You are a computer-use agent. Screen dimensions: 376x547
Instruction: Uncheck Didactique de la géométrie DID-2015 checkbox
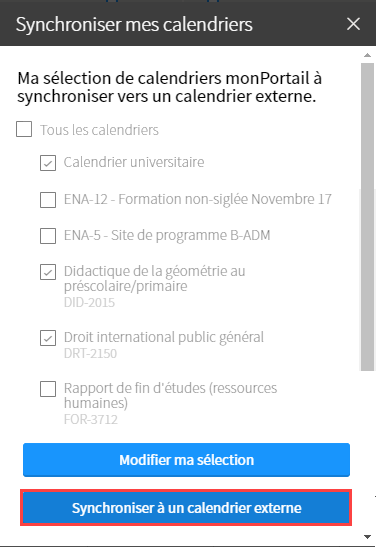coord(48,272)
